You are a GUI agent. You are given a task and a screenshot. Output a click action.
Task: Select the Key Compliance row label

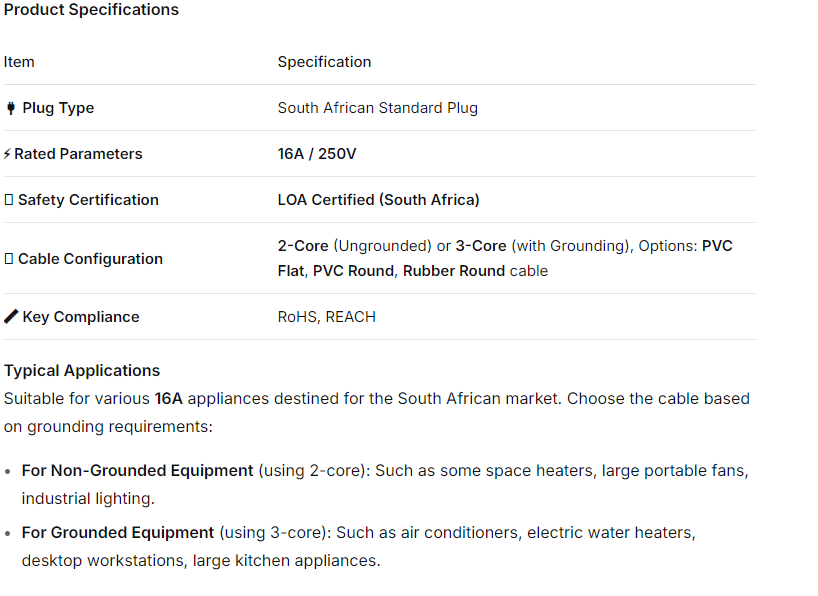tap(81, 317)
